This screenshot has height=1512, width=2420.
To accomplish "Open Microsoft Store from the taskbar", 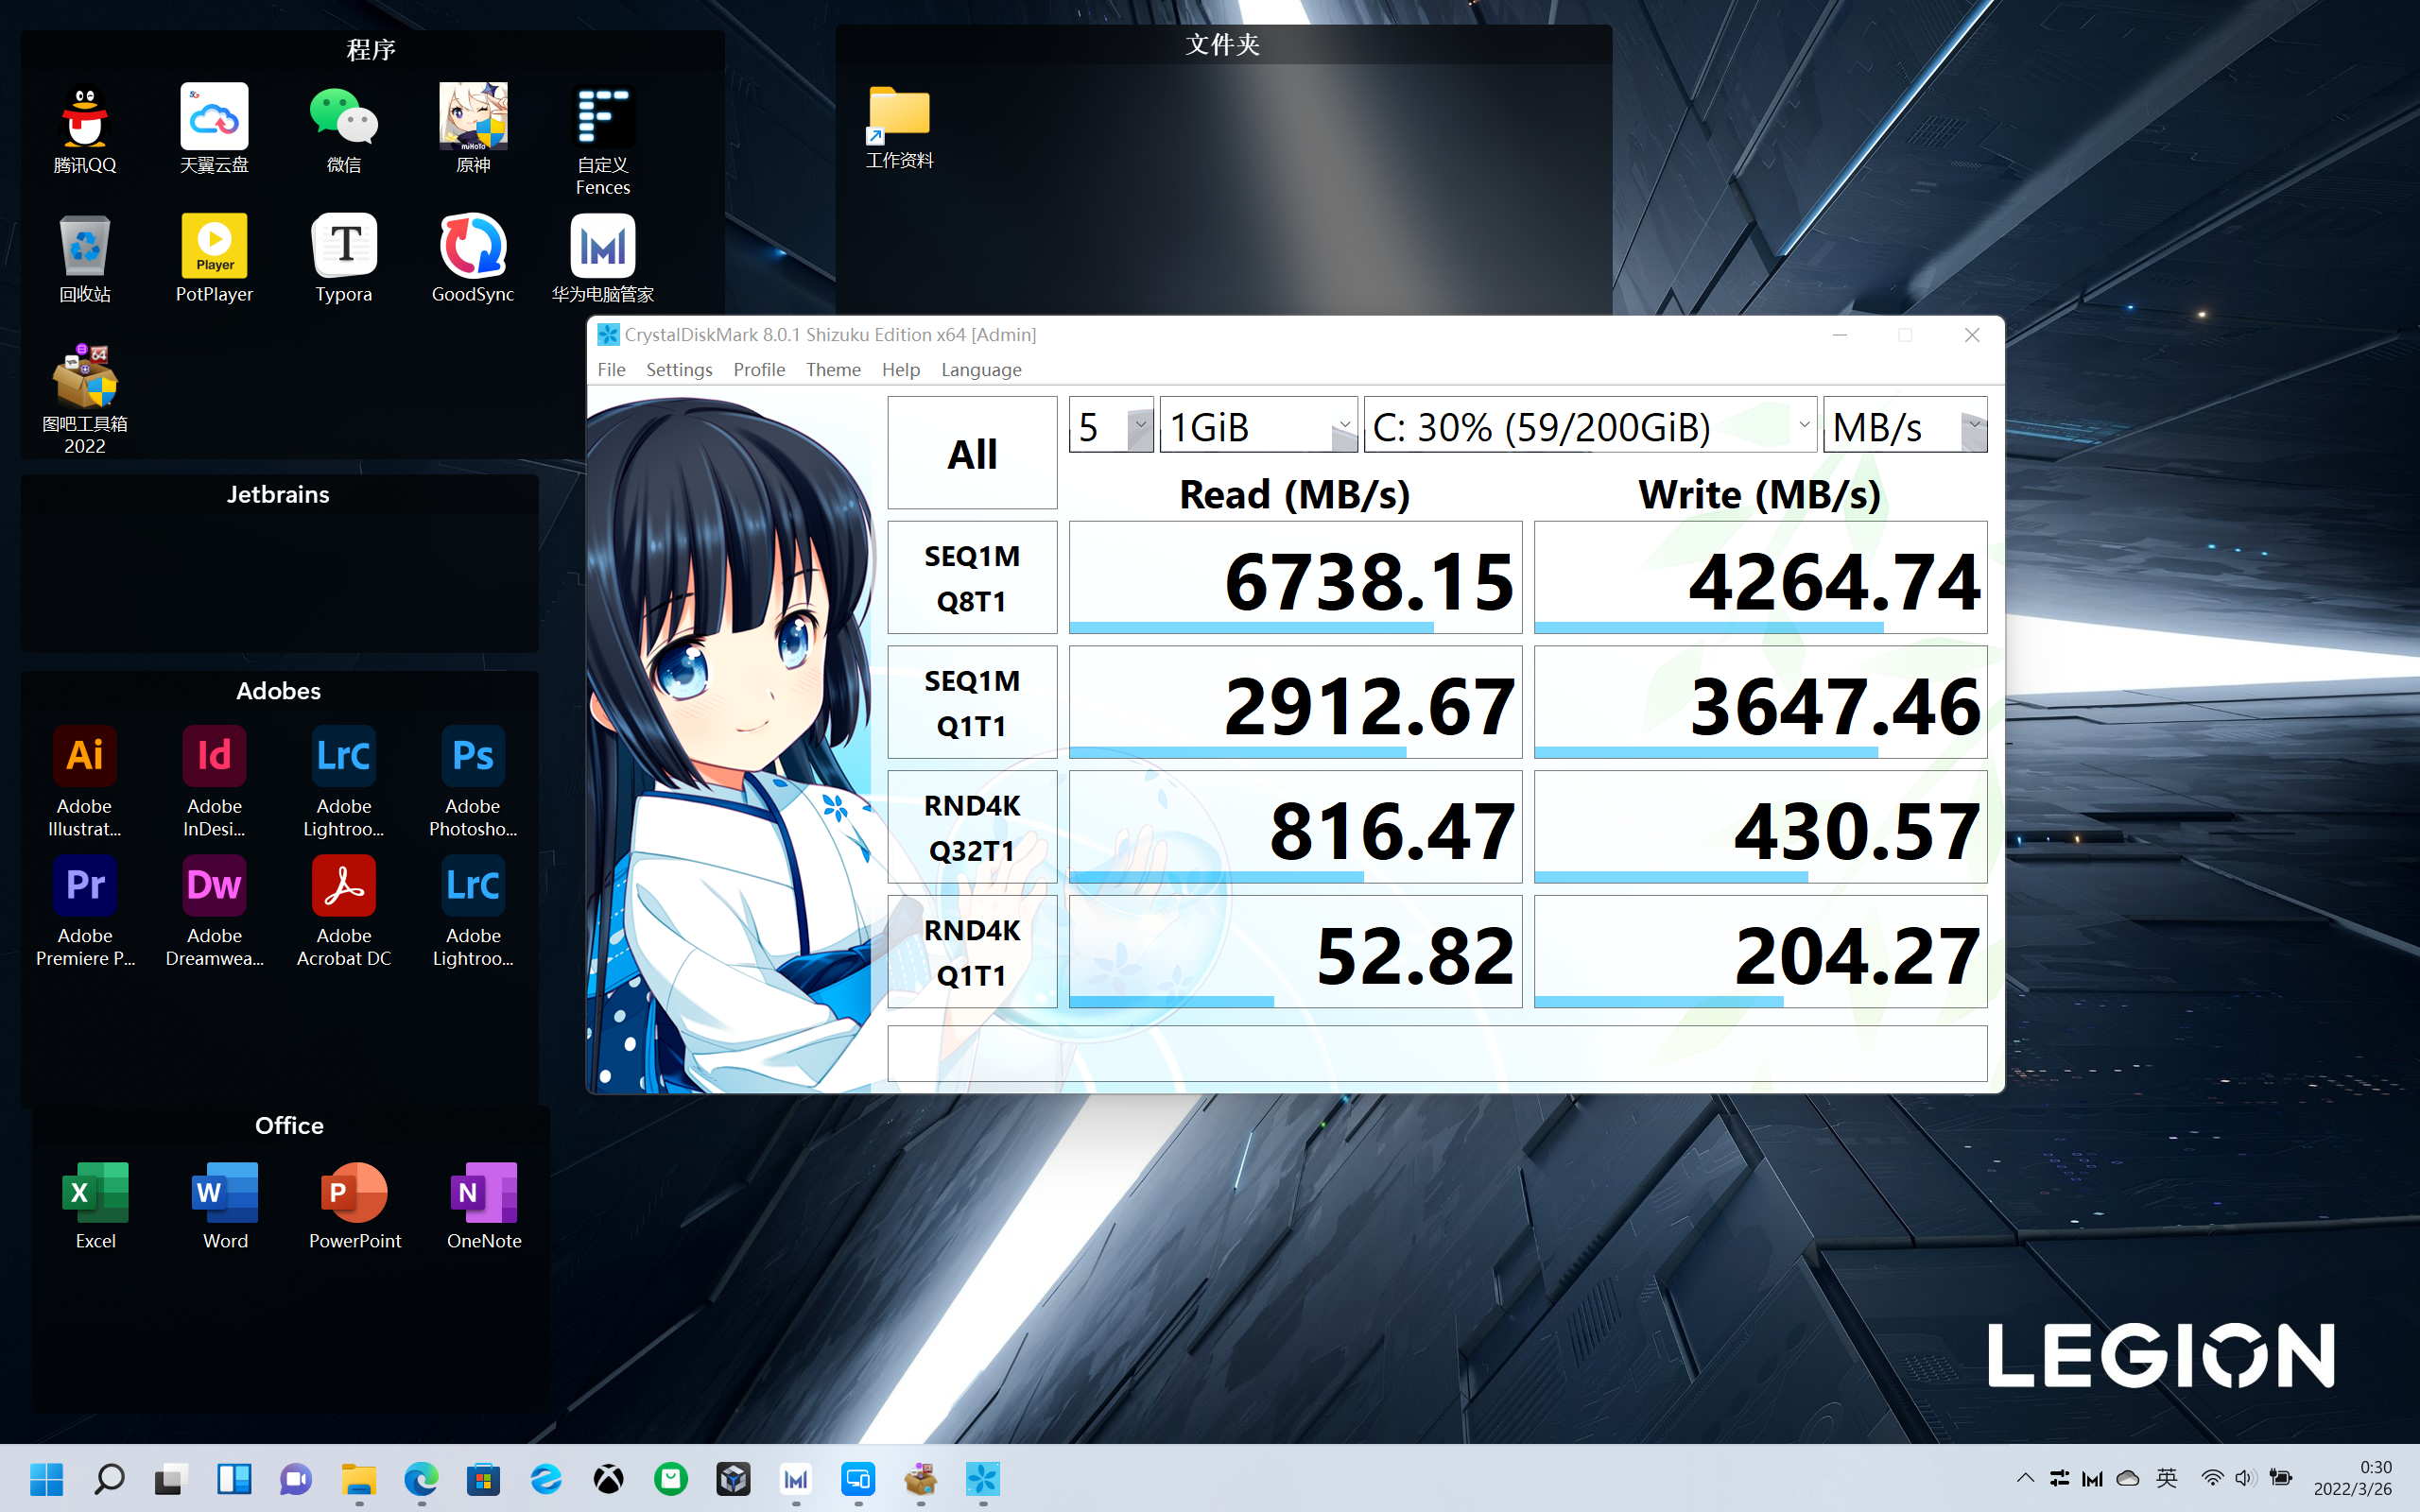I will 483,1478.
